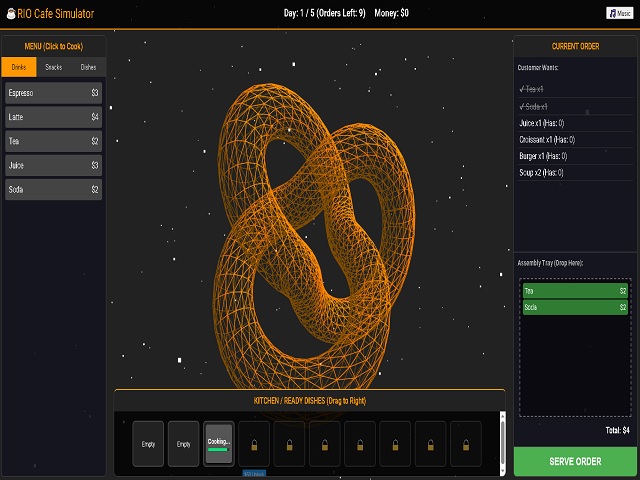Click the first padlock slot in kitchen
The height and width of the screenshot is (480, 640).
tap(254, 443)
